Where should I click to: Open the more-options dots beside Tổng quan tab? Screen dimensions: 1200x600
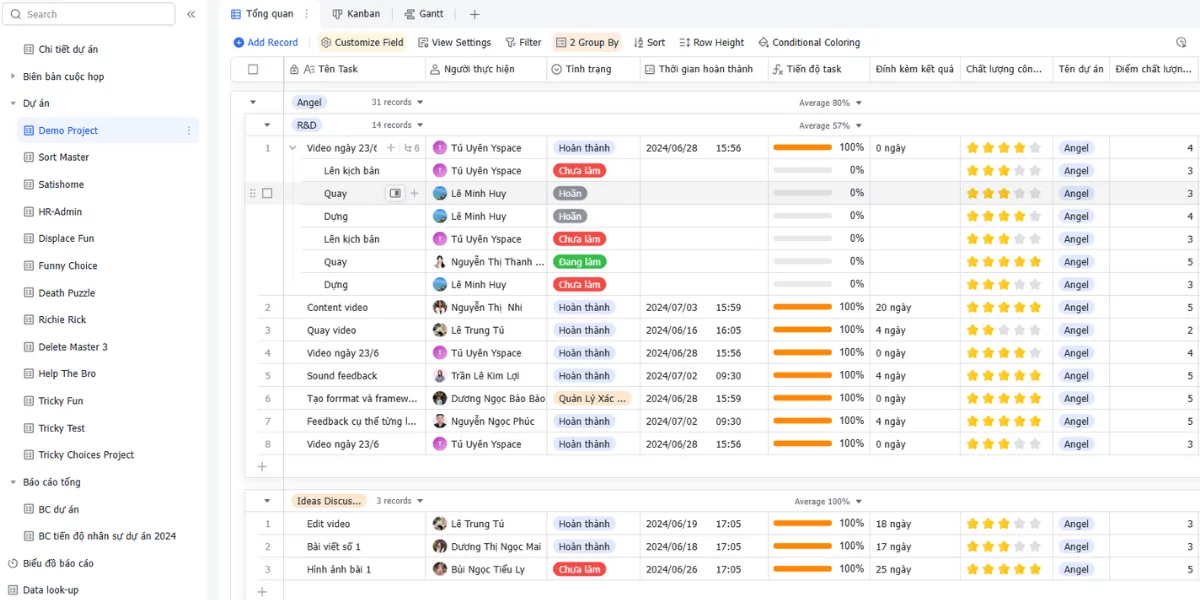(307, 14)
